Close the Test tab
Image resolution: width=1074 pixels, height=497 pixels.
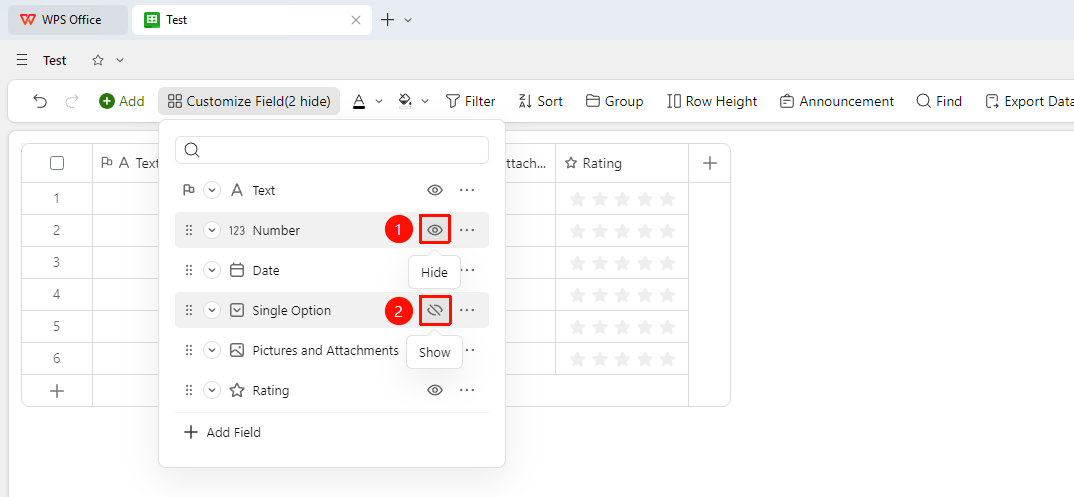[x=355, y=20]
